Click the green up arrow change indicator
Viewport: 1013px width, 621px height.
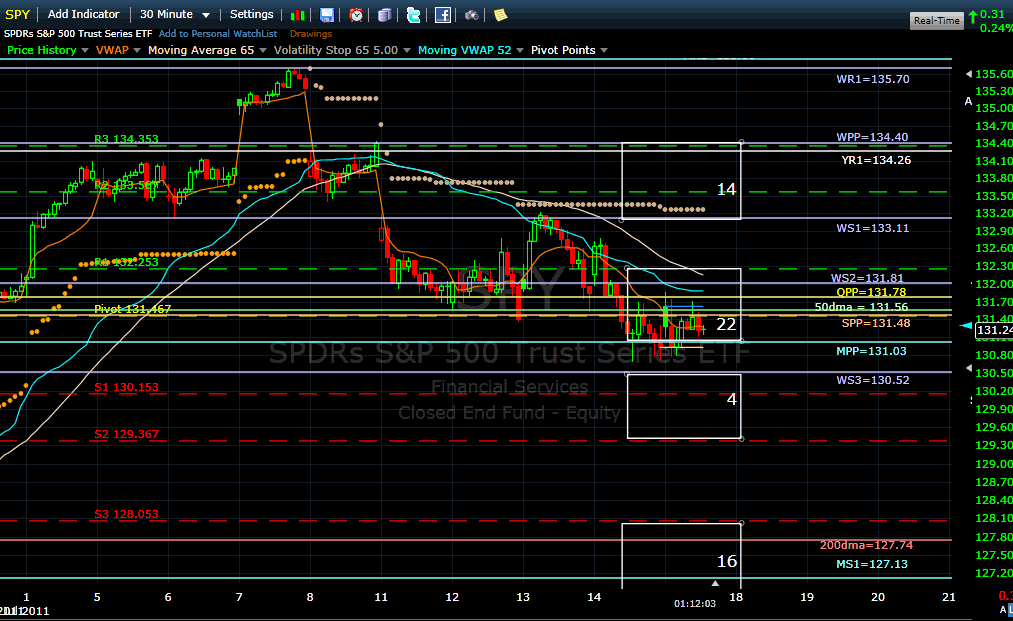coord(972,17)
